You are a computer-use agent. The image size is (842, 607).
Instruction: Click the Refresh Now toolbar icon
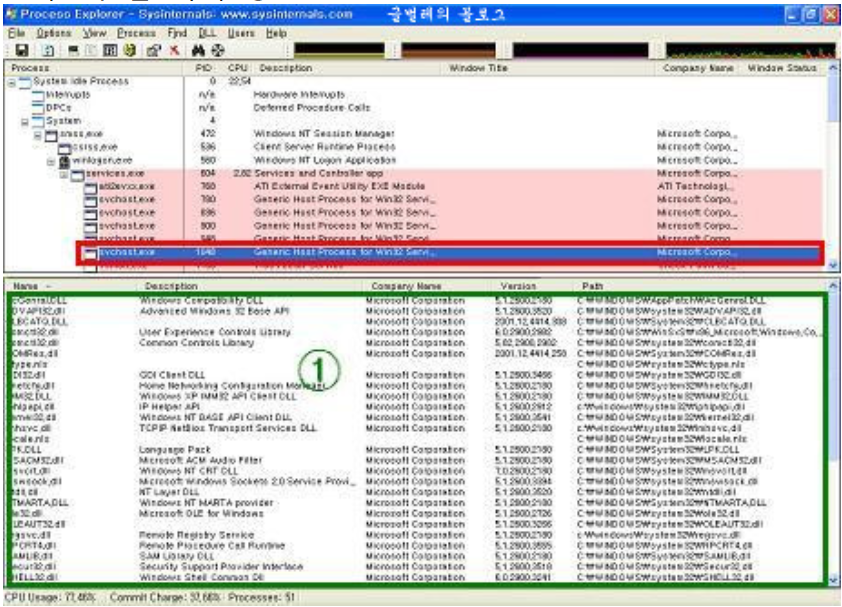point(48,50)
